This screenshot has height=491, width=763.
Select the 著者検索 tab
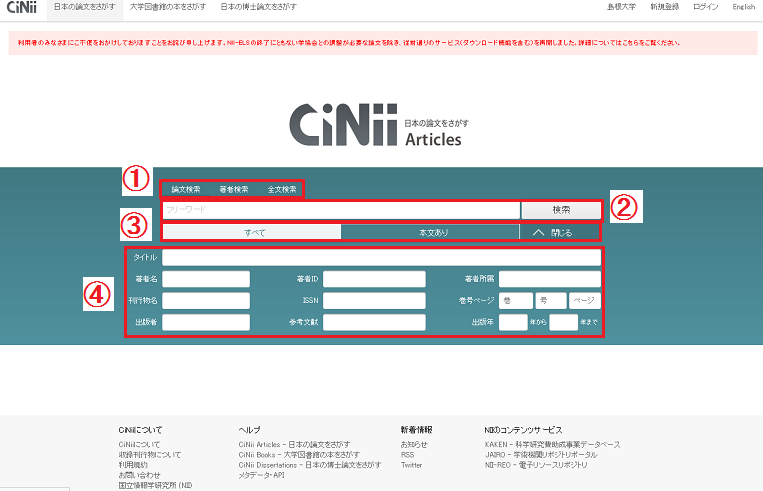(234, 189)
